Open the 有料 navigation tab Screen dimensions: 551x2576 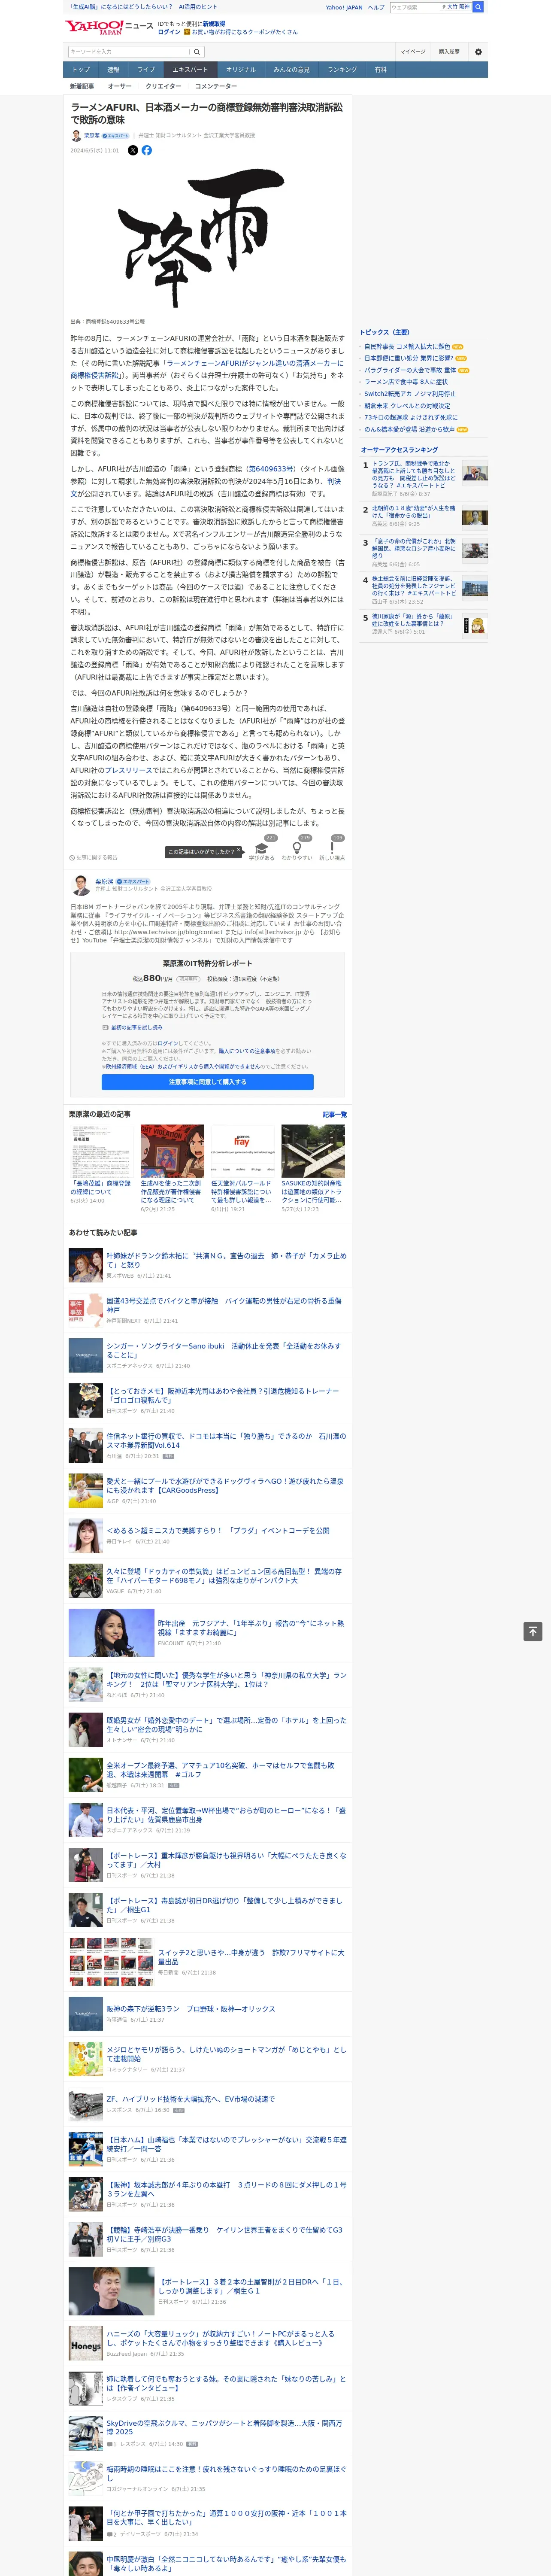tap(381, 70)
